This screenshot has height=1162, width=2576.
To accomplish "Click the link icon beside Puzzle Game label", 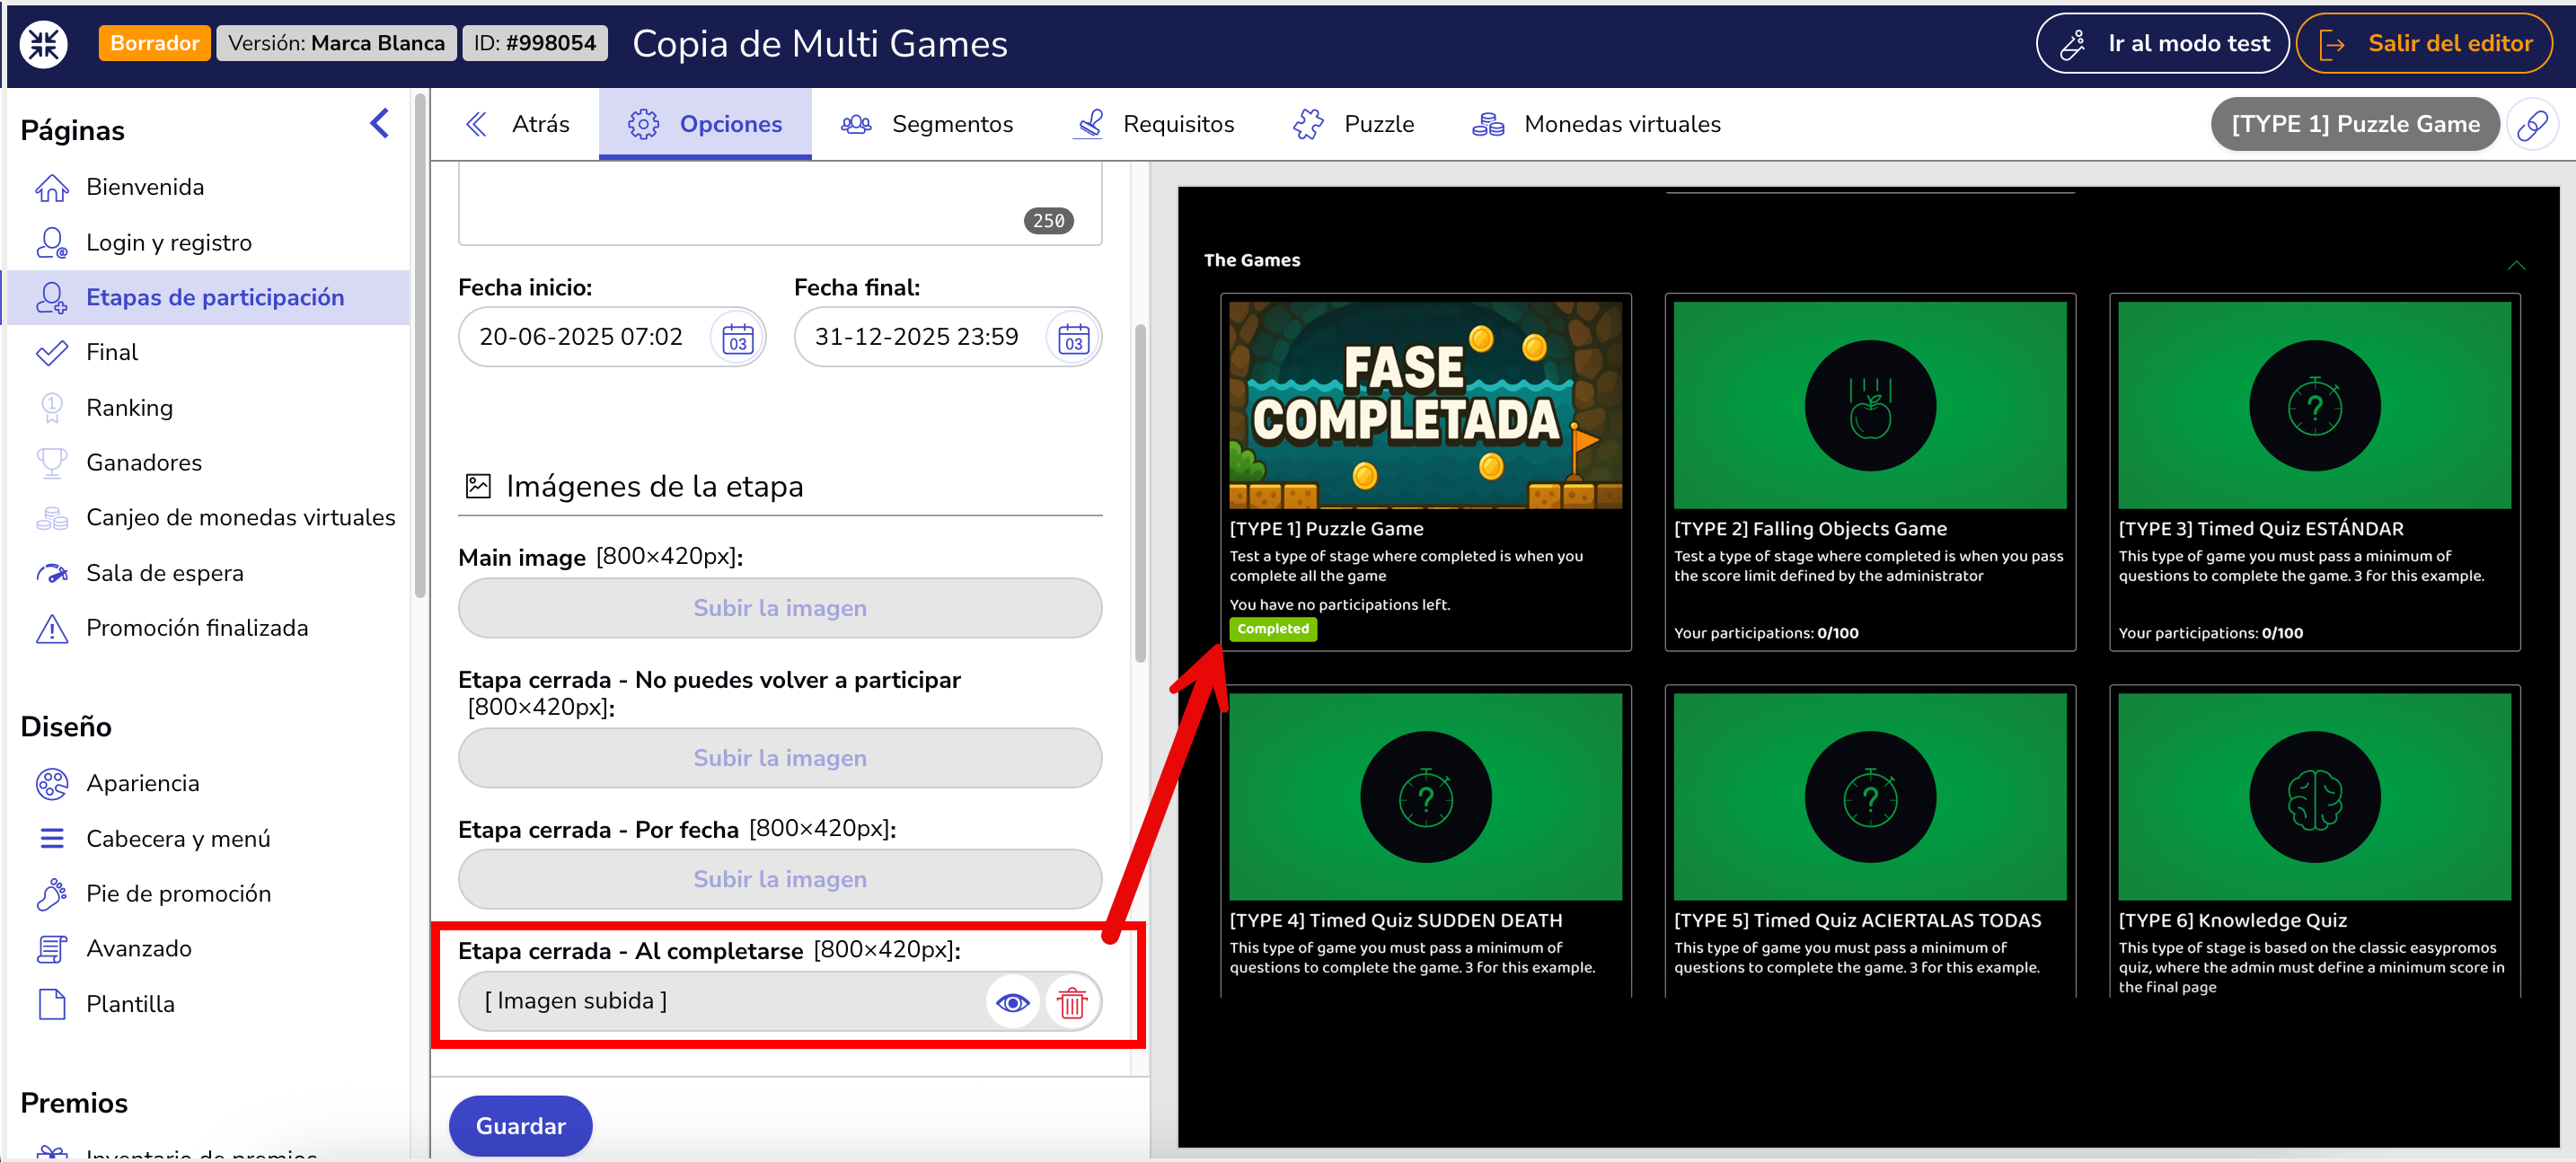I will tap(2532, 124).
